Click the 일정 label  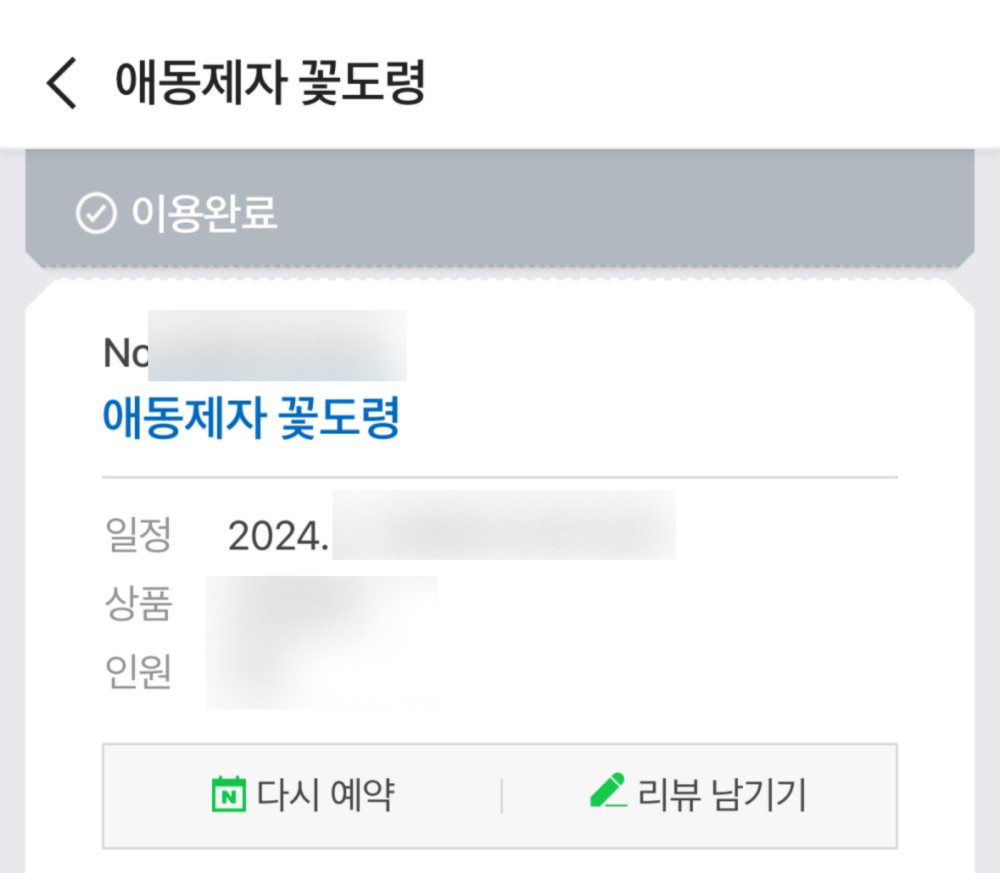[x=138, y=536]
